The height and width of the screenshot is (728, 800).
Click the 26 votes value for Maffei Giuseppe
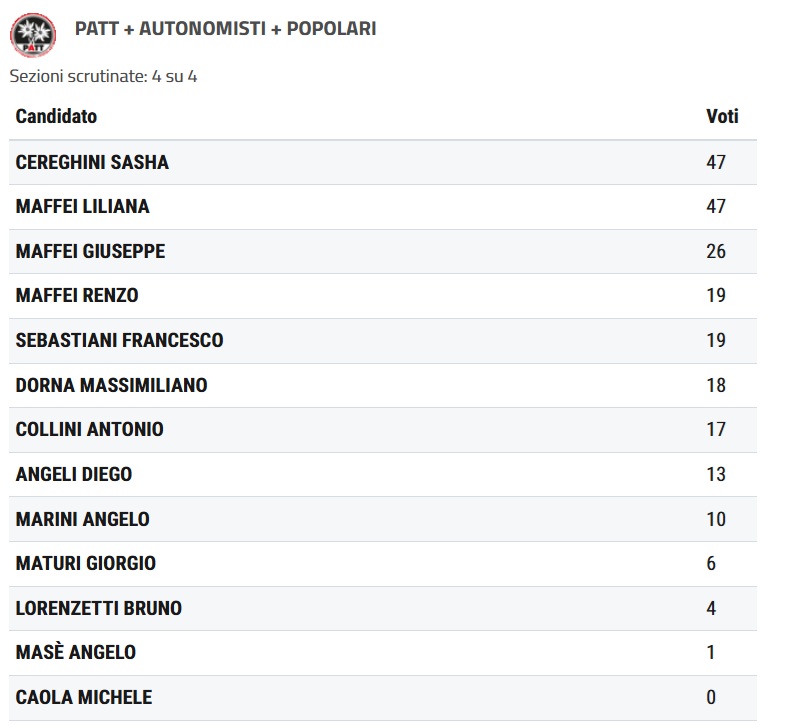tap(716, 251)
